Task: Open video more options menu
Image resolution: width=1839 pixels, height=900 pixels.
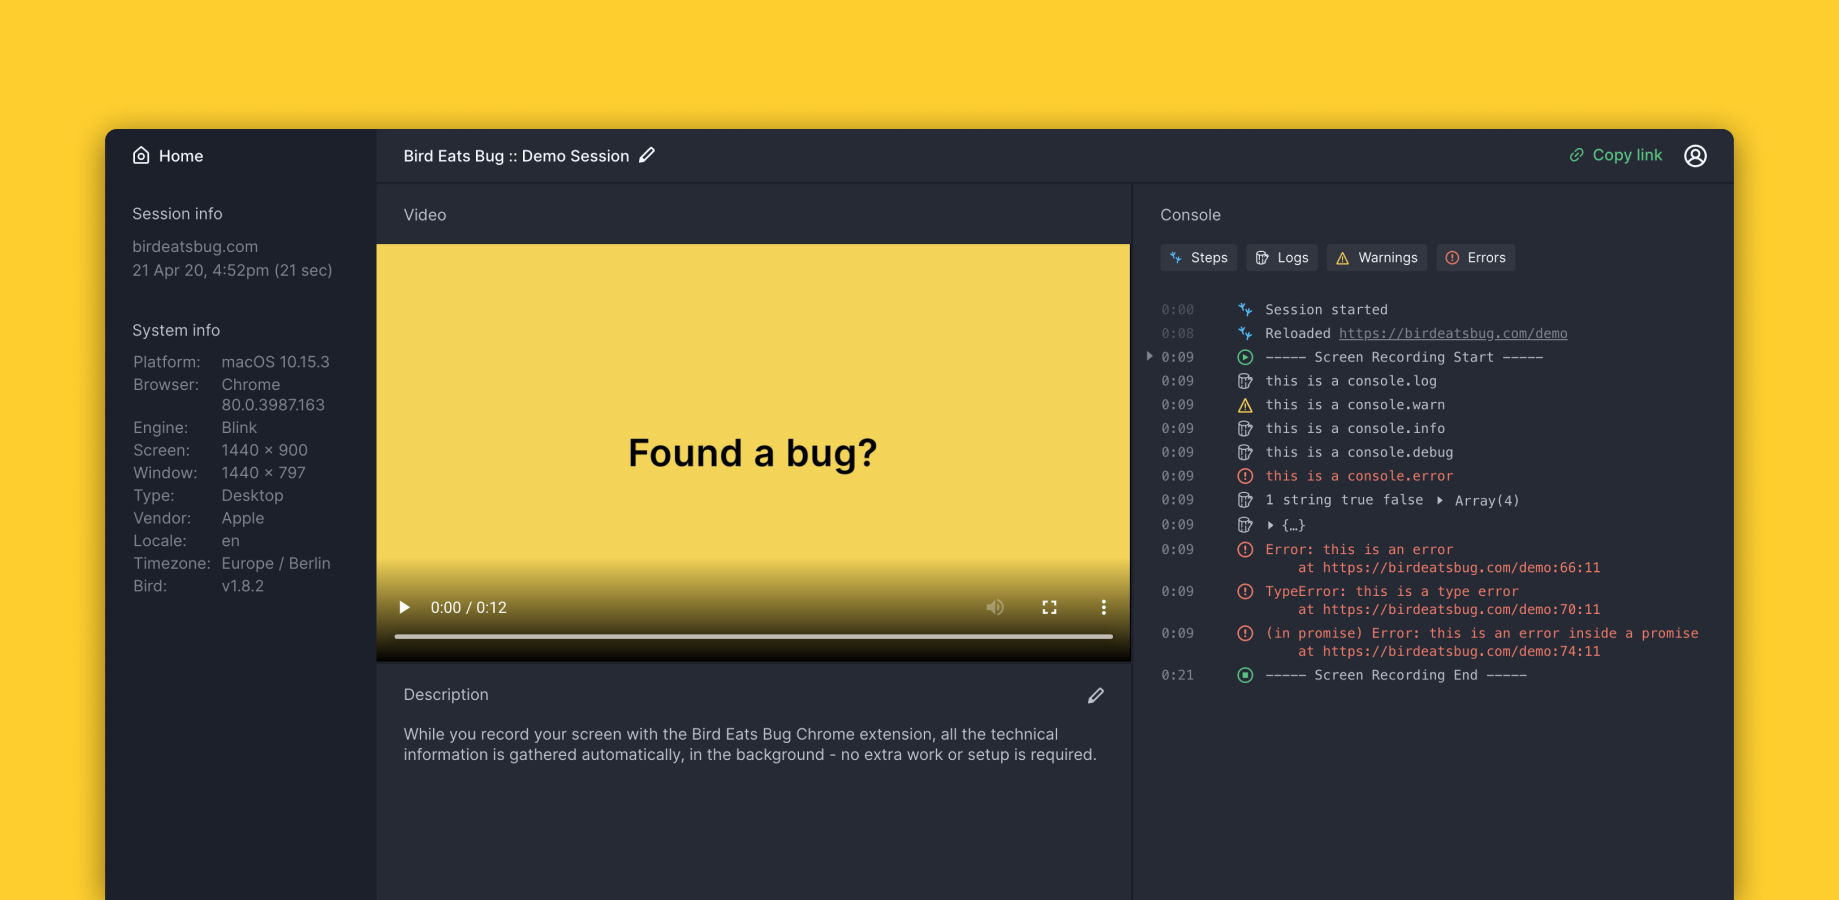Action: [1103, 607]
